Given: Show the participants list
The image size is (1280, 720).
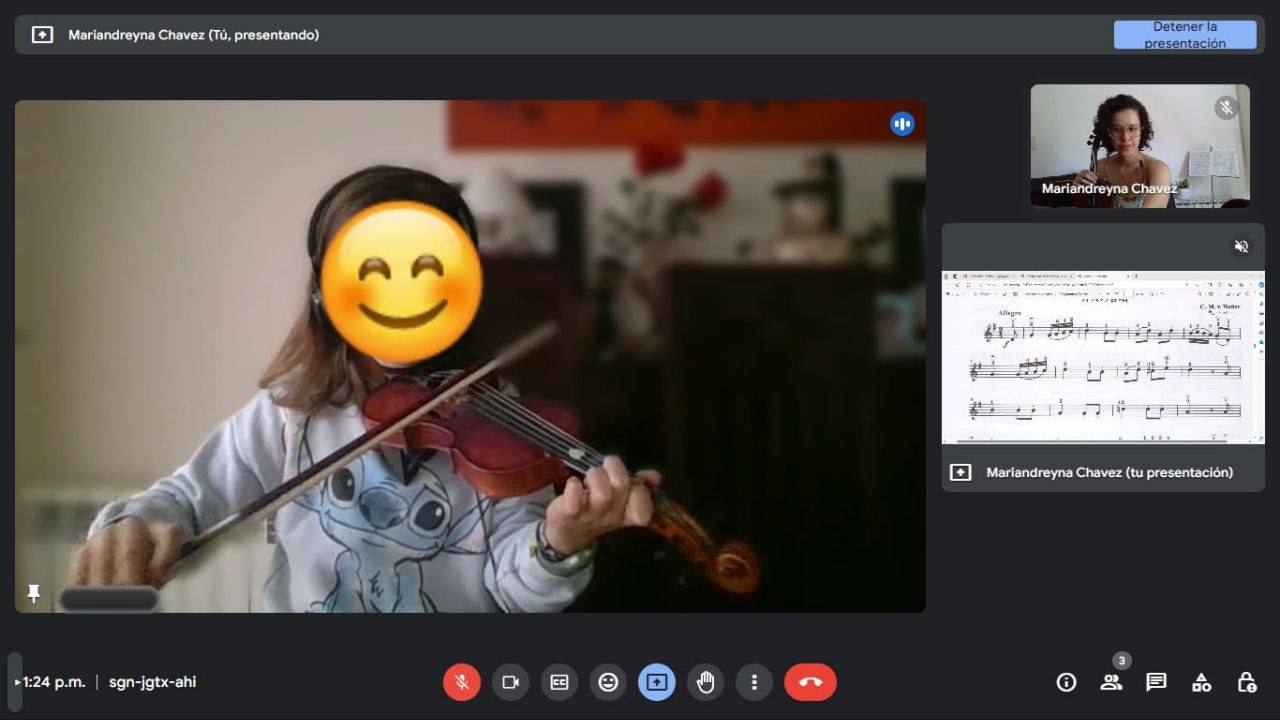Looking at the screenshot, I should tap(1111, 682).
